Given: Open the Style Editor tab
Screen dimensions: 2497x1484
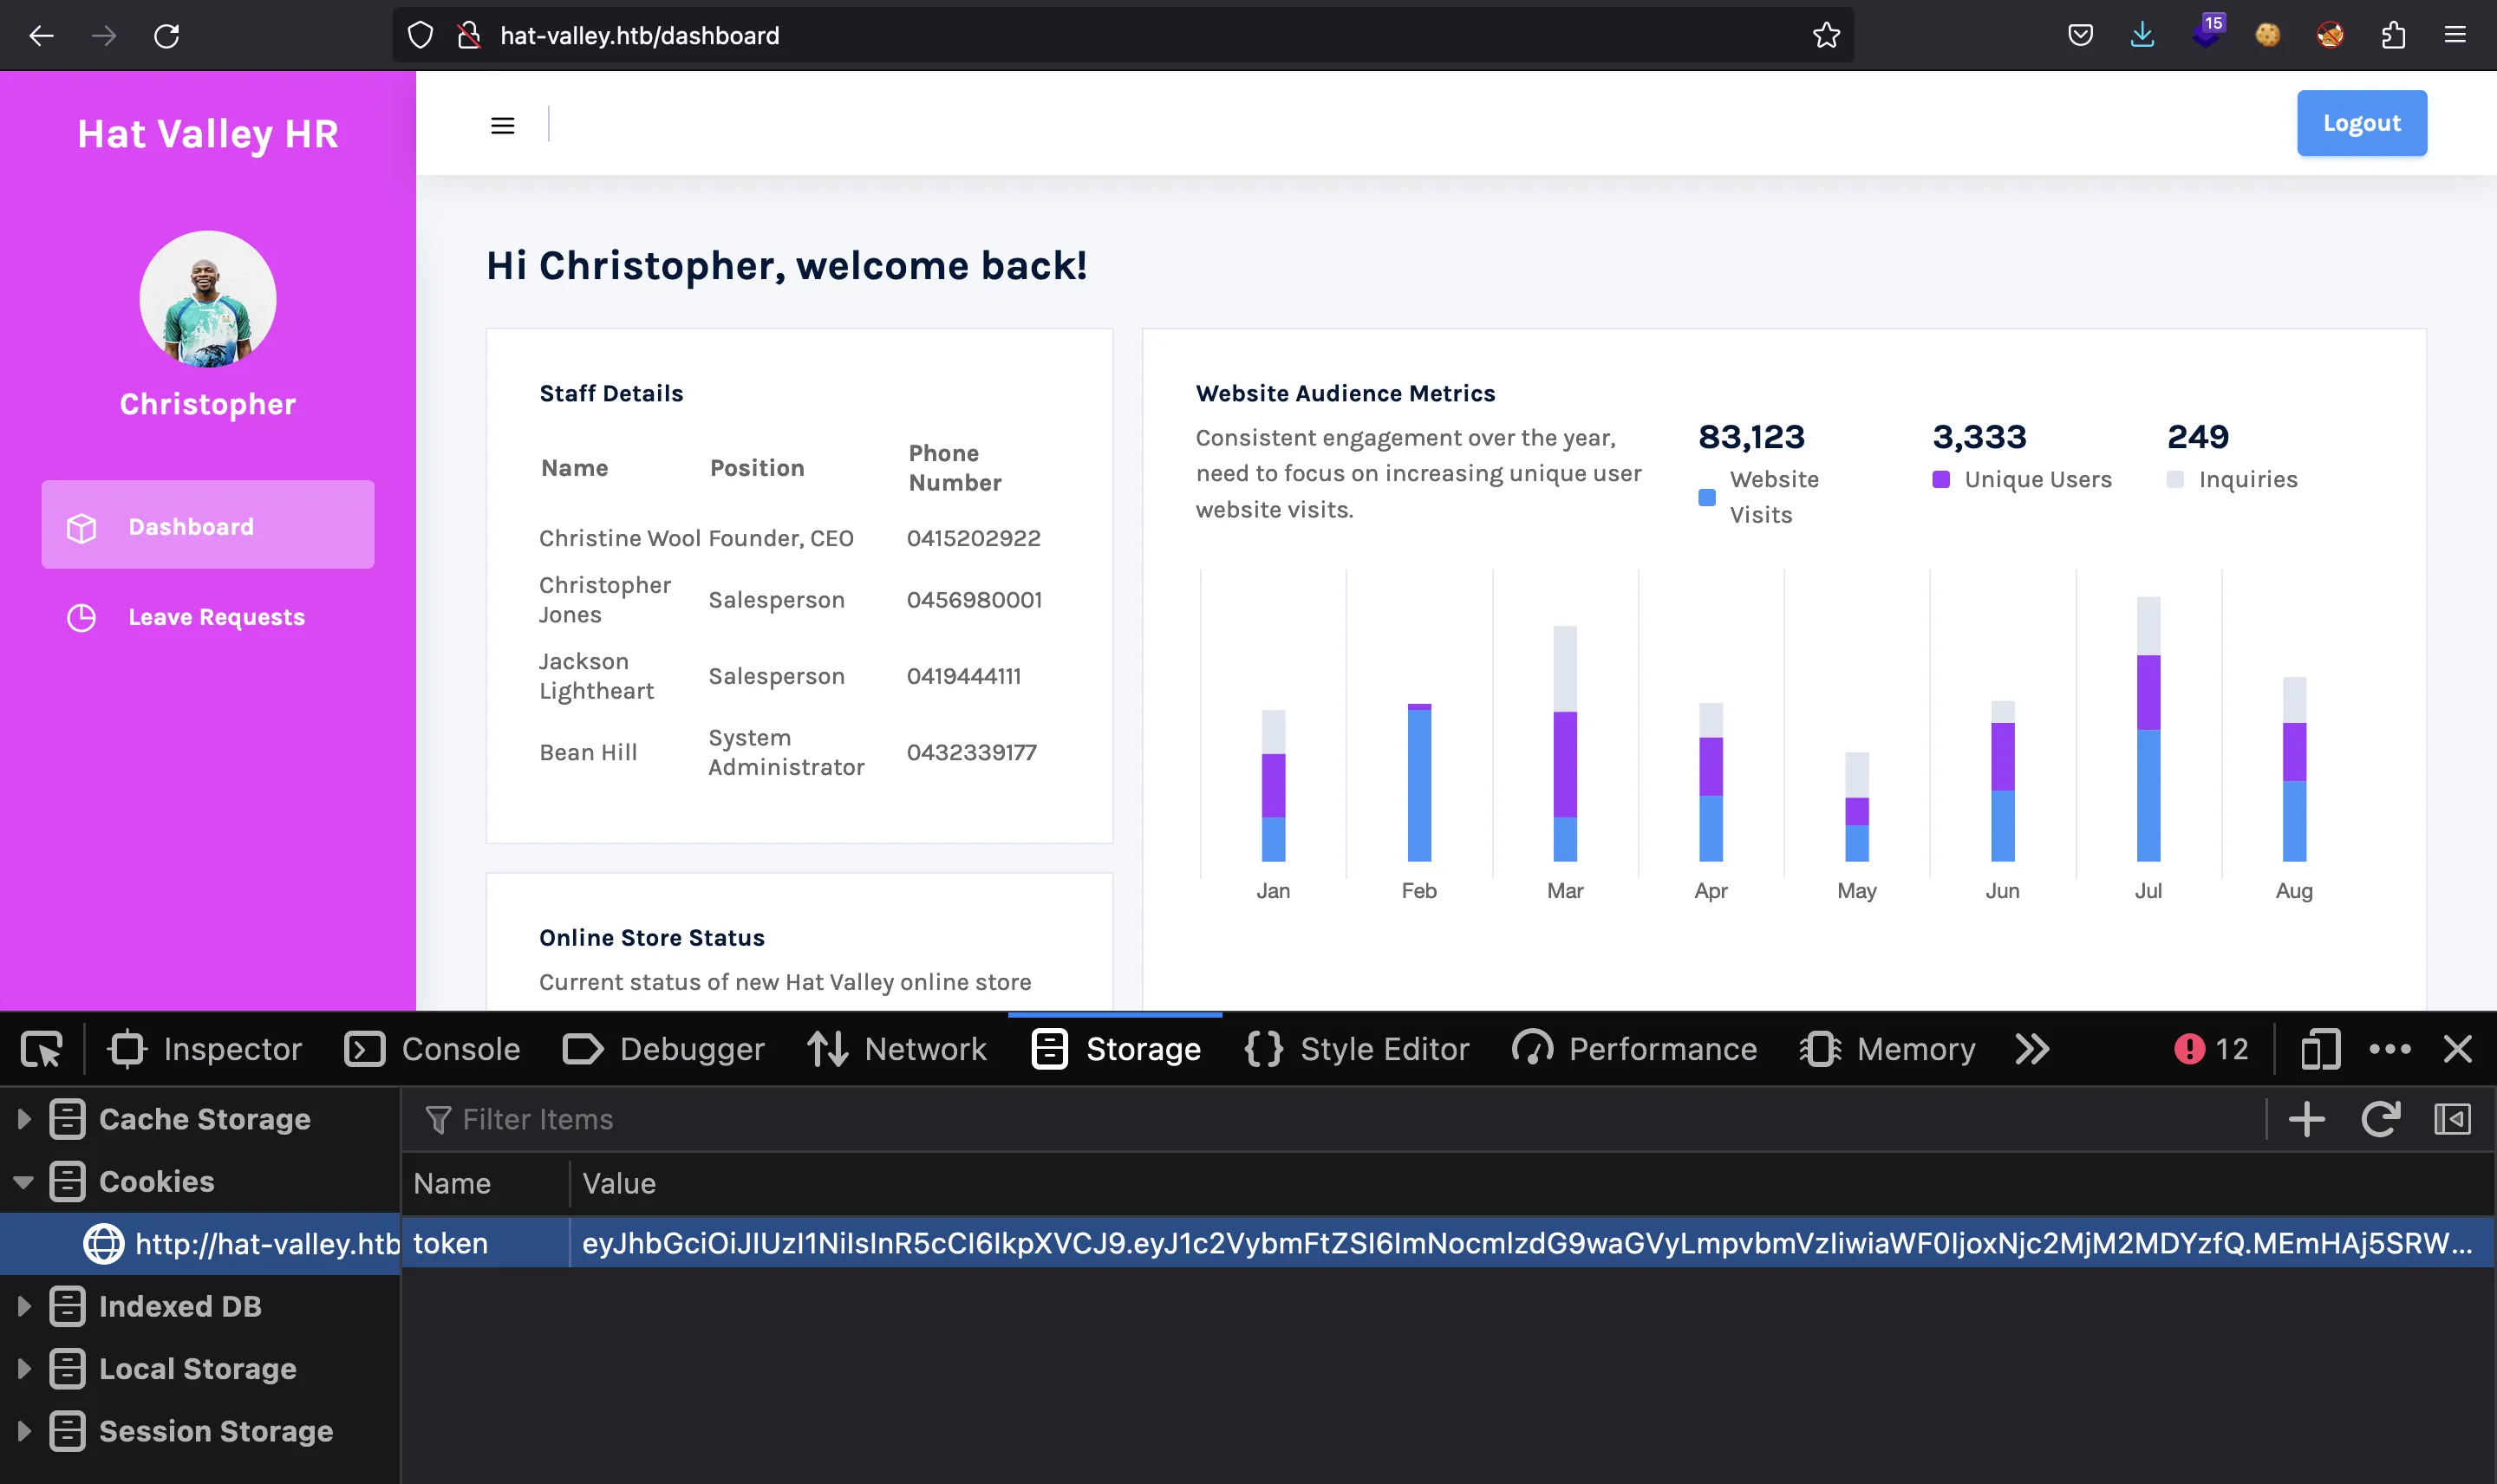Looking at the screenshot, I should 1357,1049.
